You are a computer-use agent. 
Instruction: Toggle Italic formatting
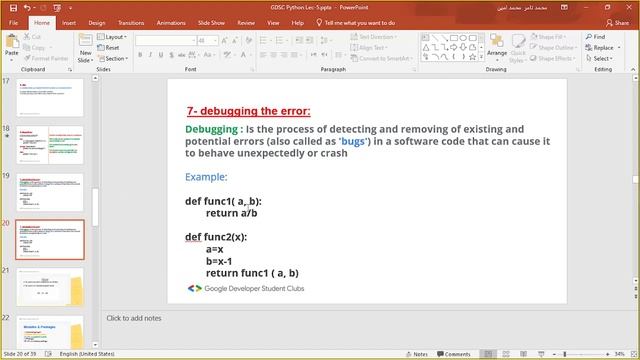point(150,55)
